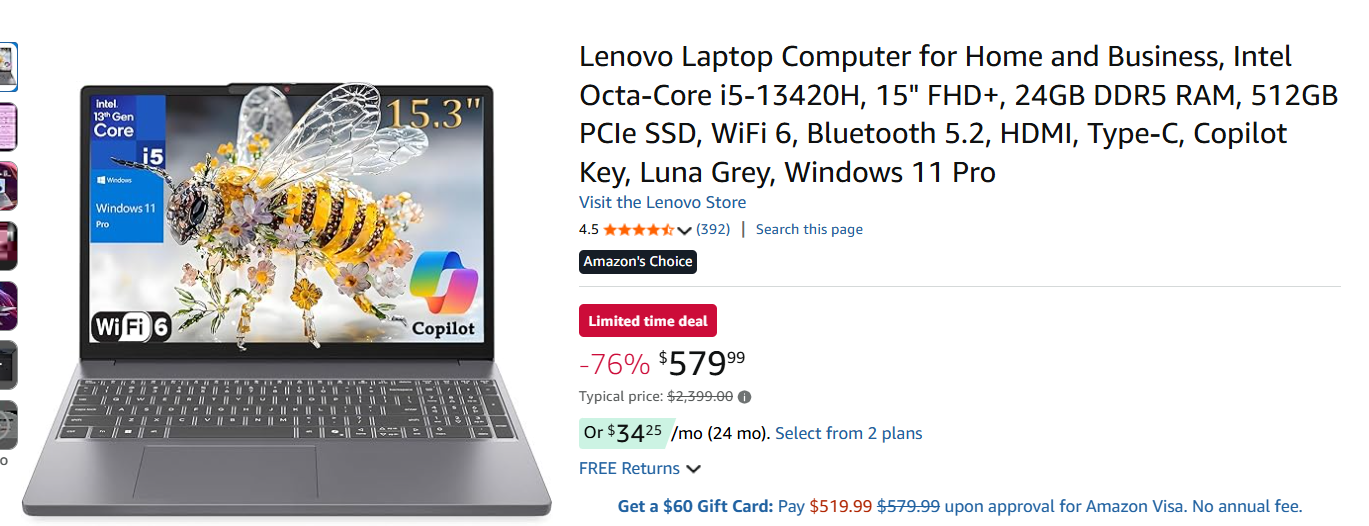Click the Amazon's Choice badge
This screenshot has width=1369, height=526.
pos(638,262)
